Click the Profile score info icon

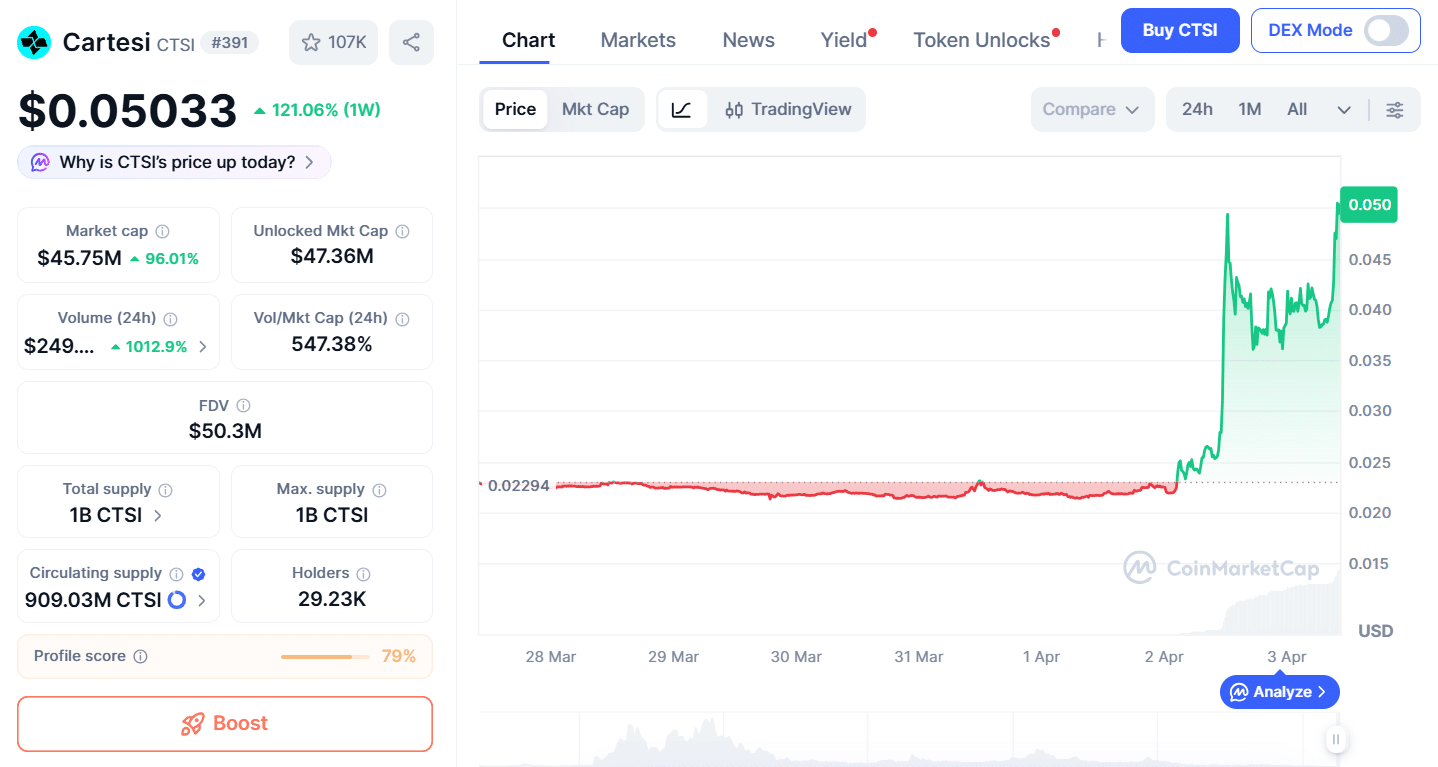(x=140, y=656)
